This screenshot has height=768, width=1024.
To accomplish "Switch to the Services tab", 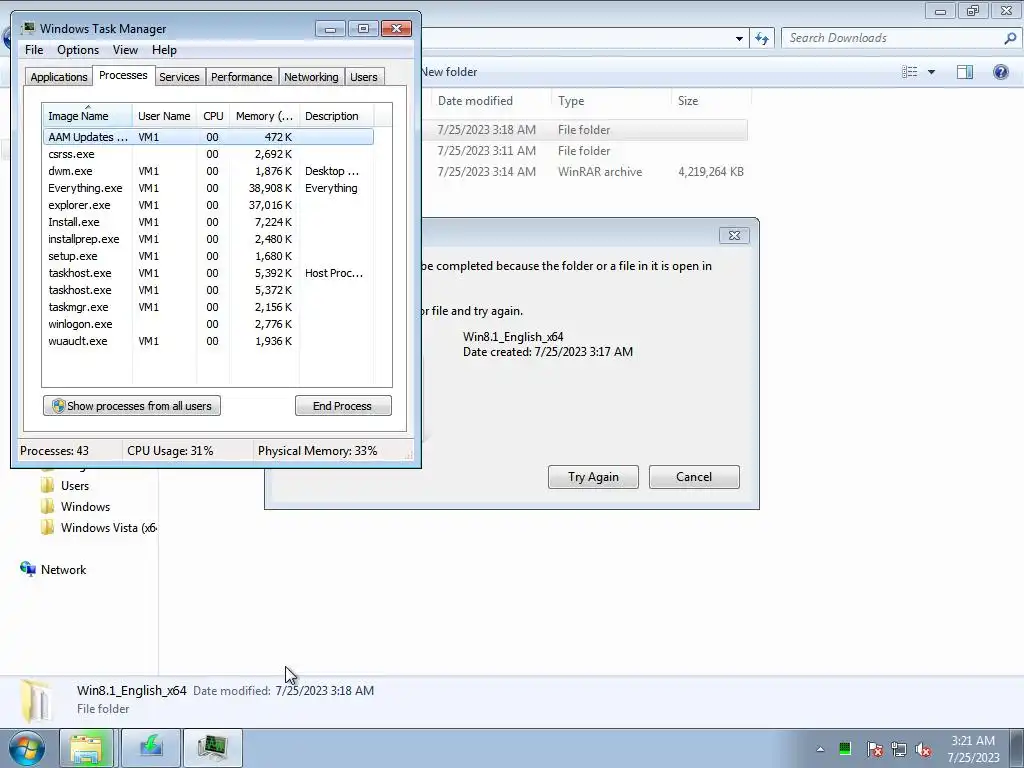I will 179,77.
